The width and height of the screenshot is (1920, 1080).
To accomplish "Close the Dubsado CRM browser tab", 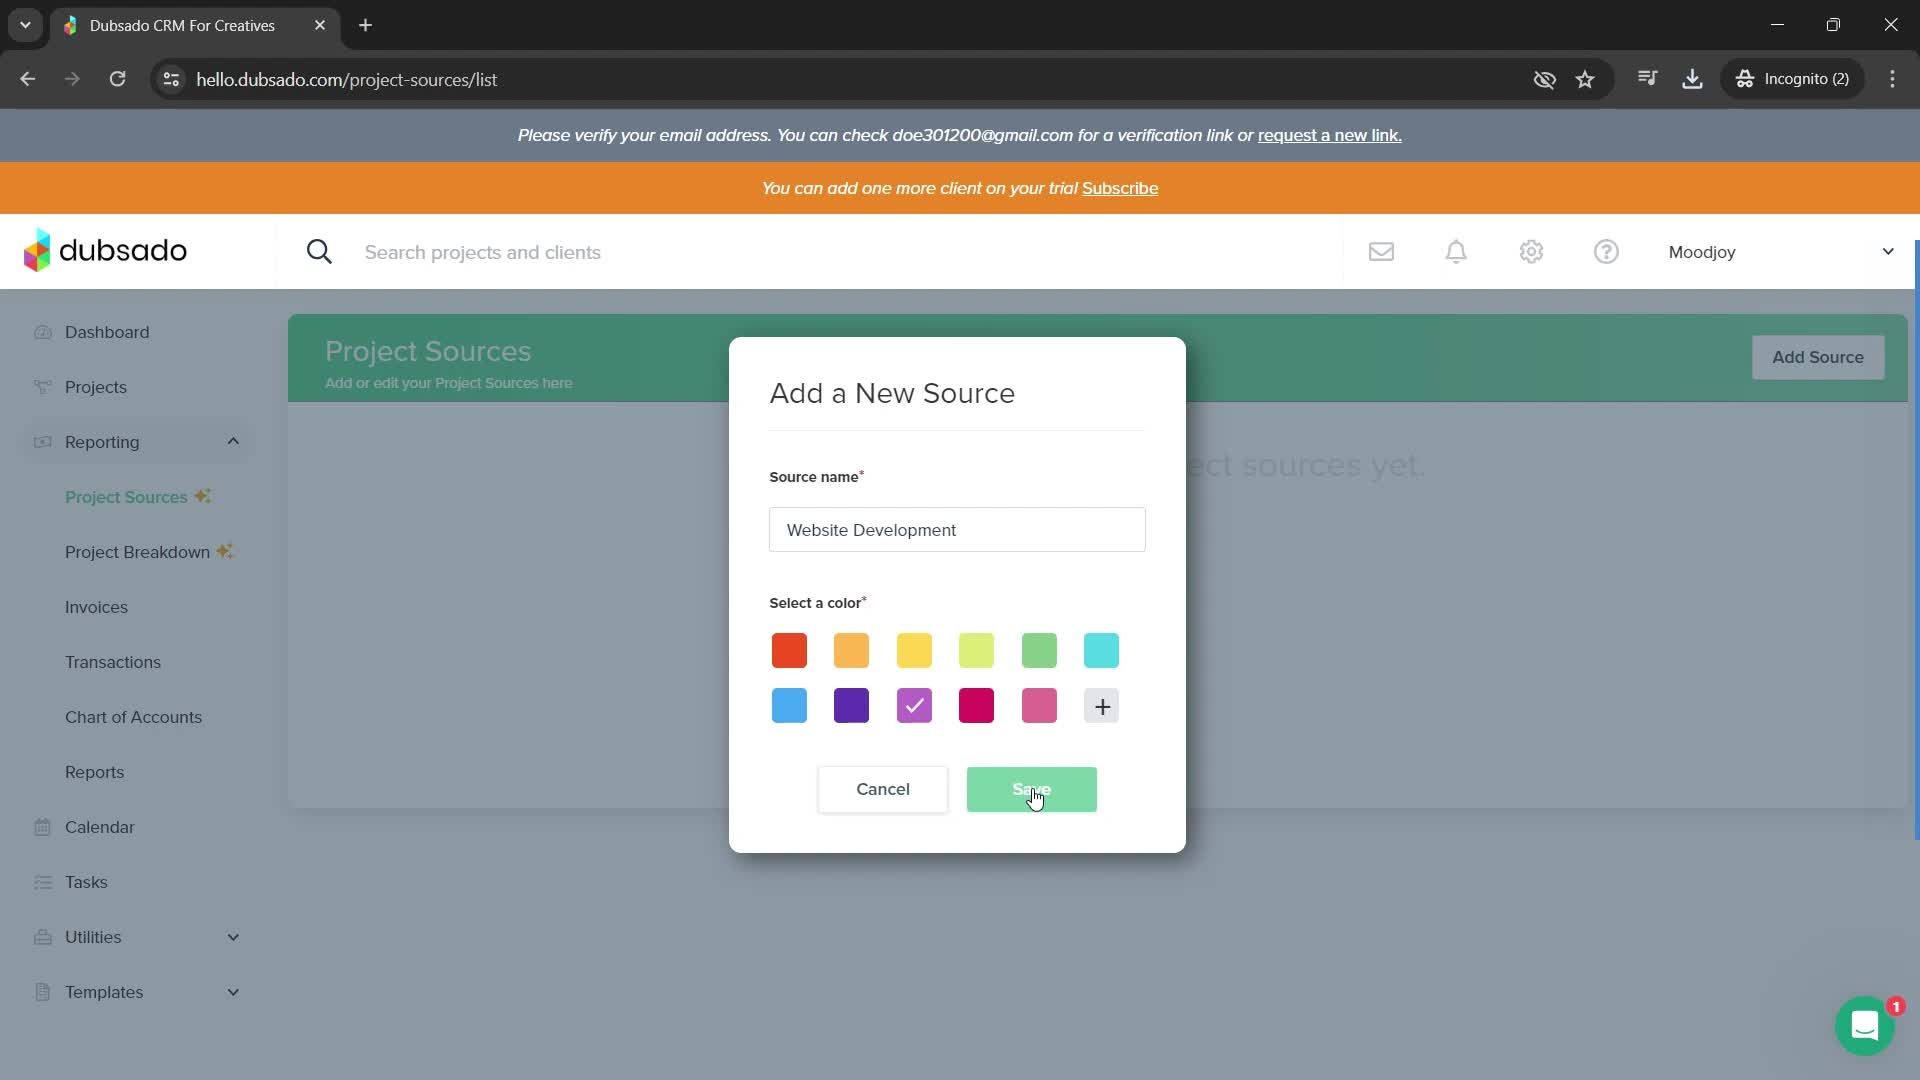I will [320, 25].
